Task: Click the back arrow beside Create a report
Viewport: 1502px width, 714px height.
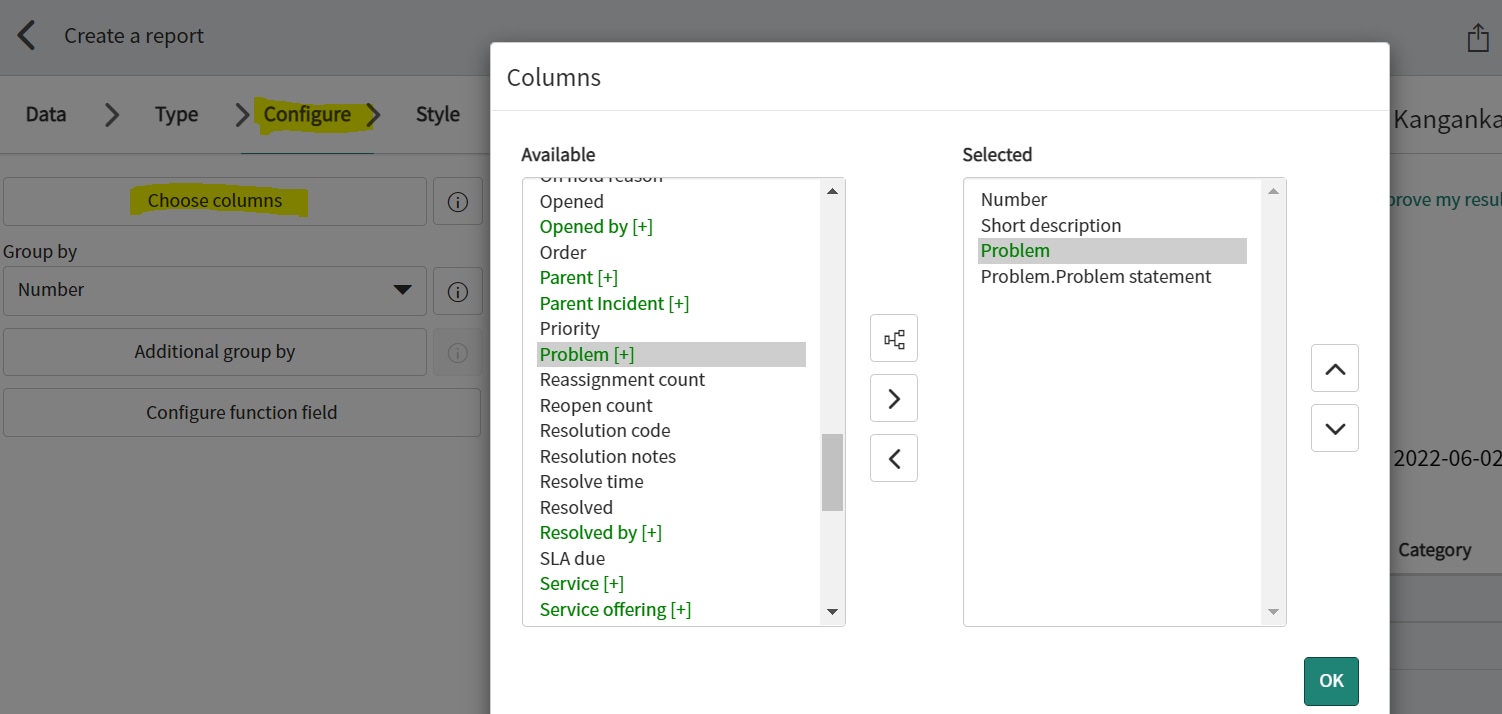Action: click(x=25, y=34)
